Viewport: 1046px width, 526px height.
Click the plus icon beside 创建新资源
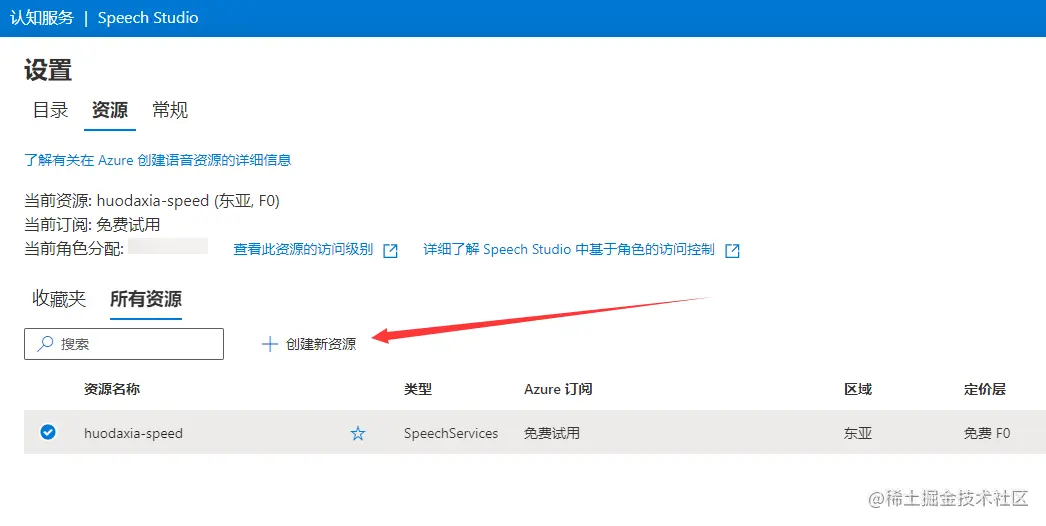click(x=270, y=344)
